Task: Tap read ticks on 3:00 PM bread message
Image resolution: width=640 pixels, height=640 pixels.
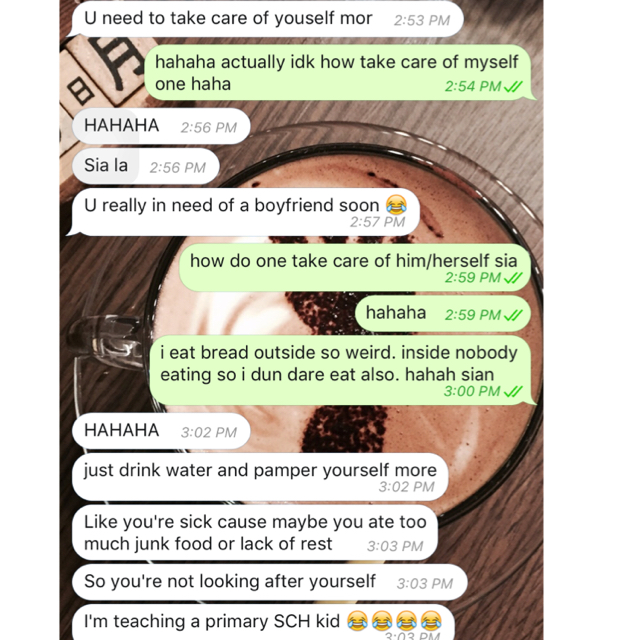Action: (513, 391)
